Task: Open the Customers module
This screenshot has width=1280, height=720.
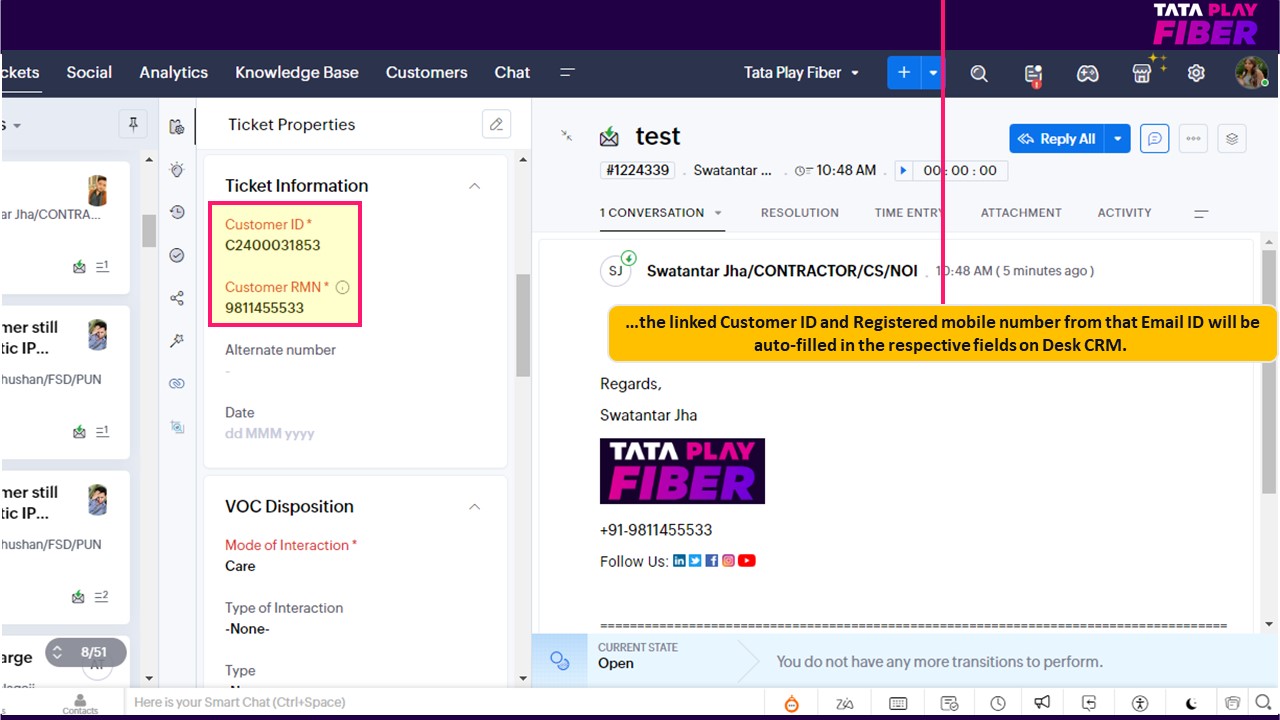Action: click(x=427, y=73)
